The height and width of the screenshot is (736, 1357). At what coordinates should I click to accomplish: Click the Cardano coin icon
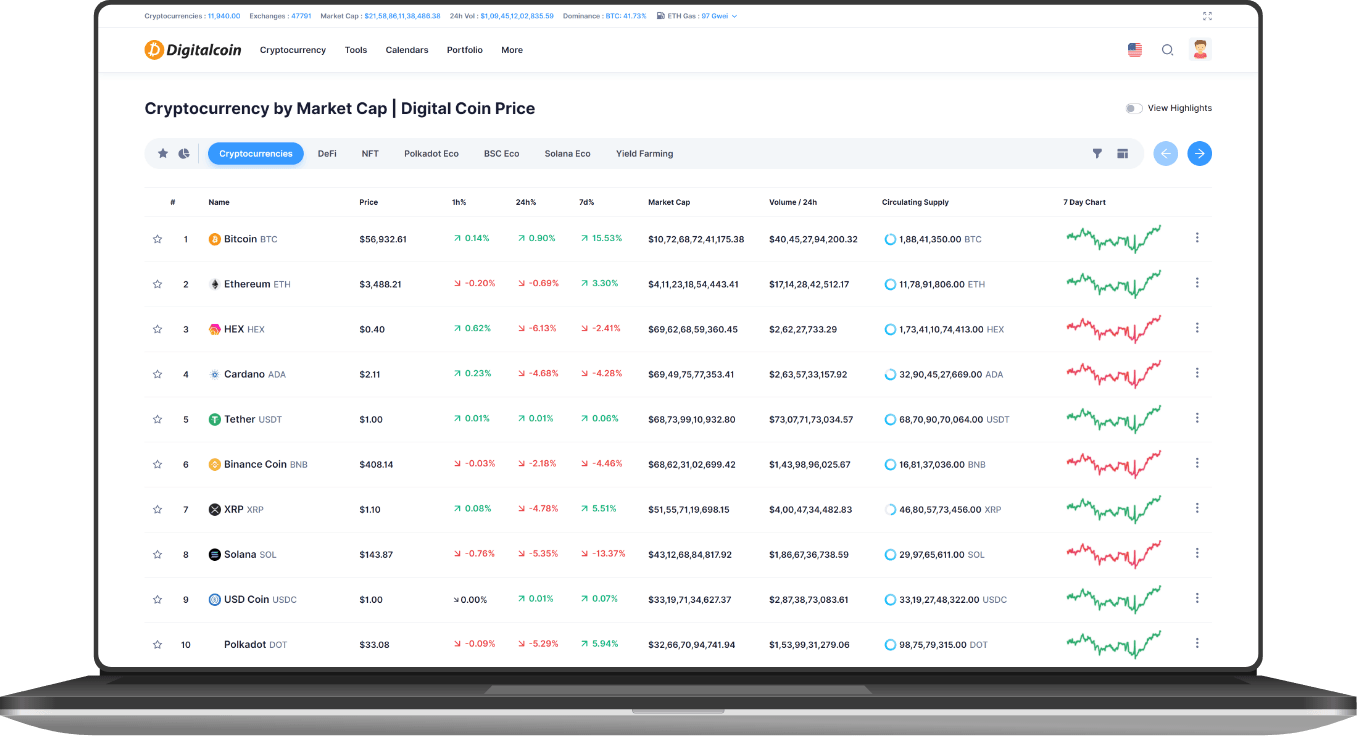point(214,374)
